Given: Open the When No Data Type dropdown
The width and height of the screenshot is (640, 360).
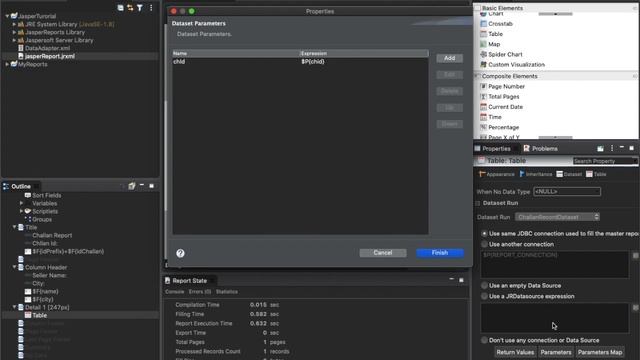Looking at the screenshot, I should coord(567,191).
